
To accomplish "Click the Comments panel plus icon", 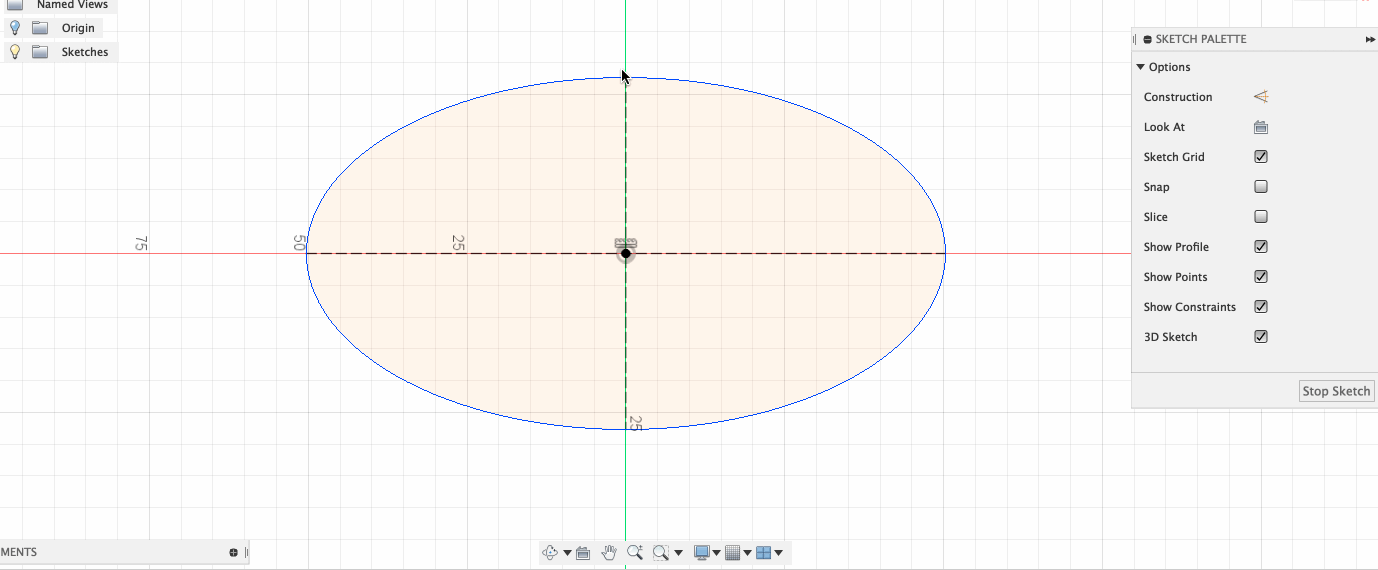I will tap(233, 552).
